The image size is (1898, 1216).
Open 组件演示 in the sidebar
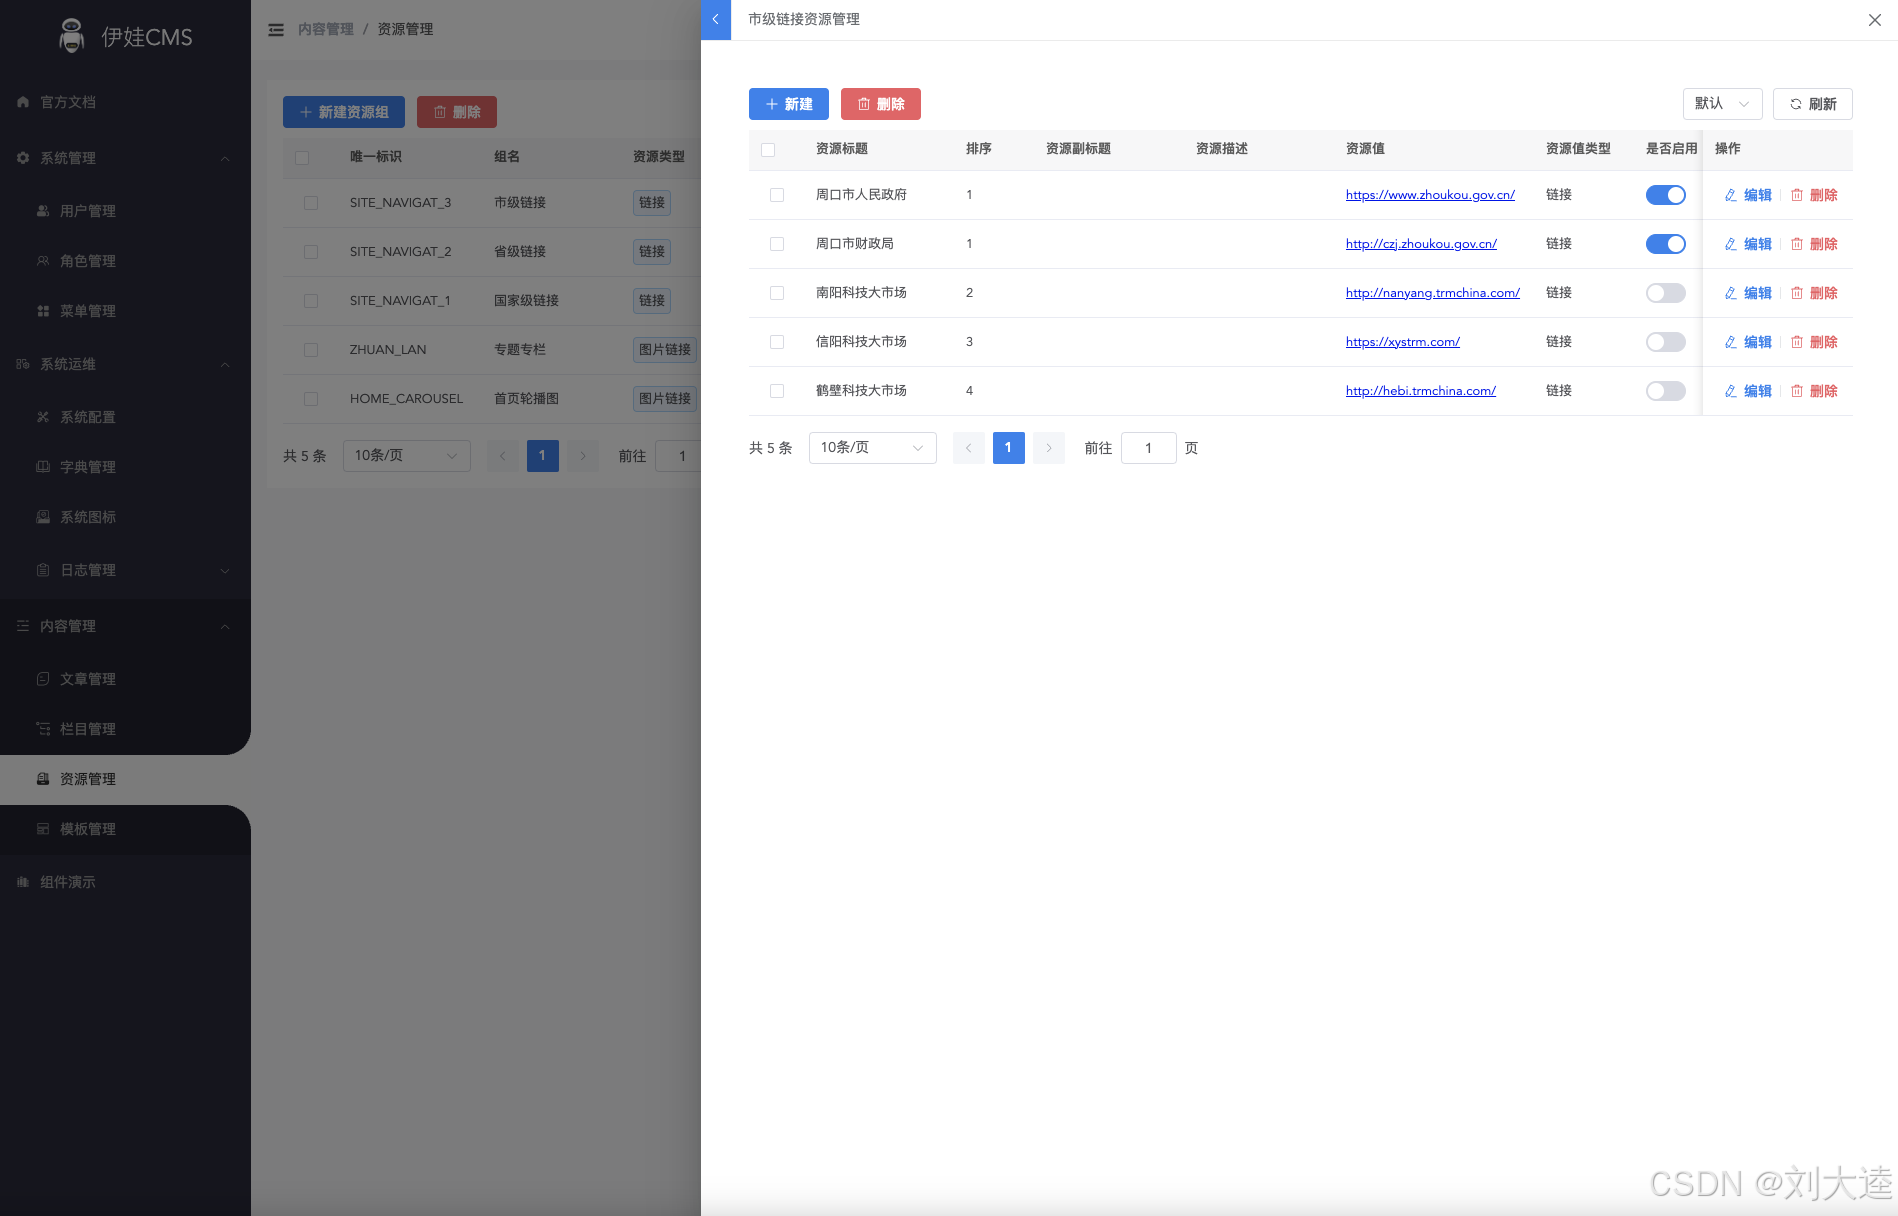(125, 882)
